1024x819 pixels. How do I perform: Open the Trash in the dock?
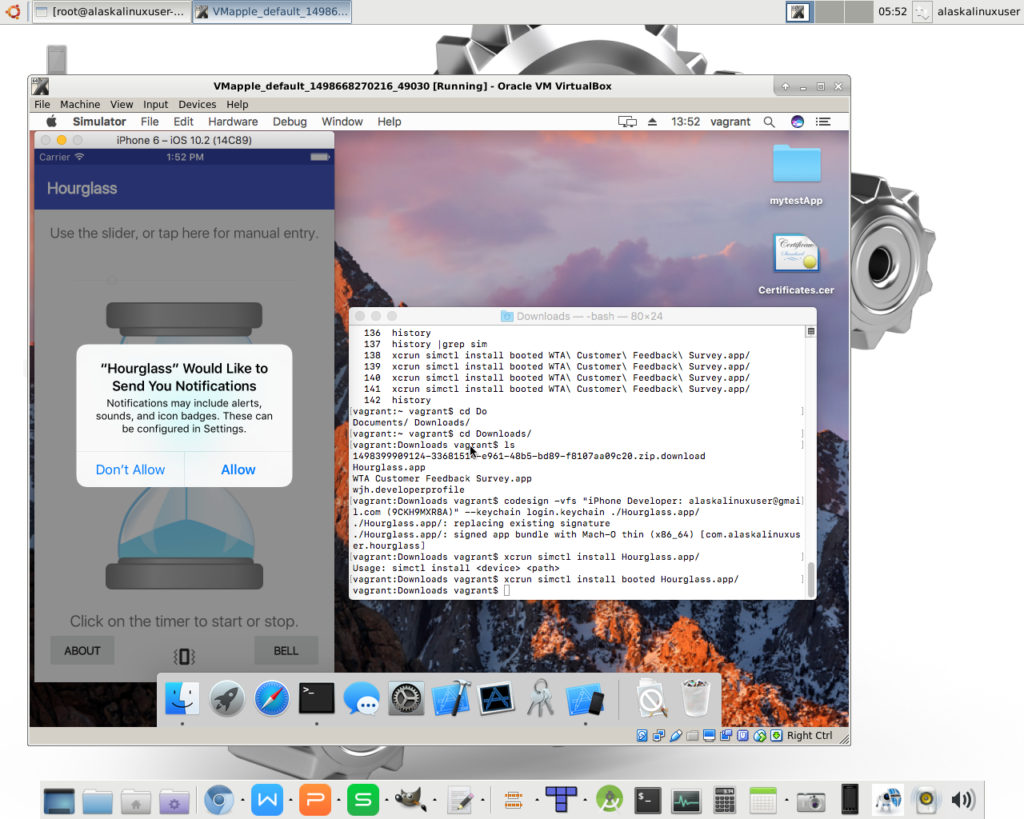(696, 698)
